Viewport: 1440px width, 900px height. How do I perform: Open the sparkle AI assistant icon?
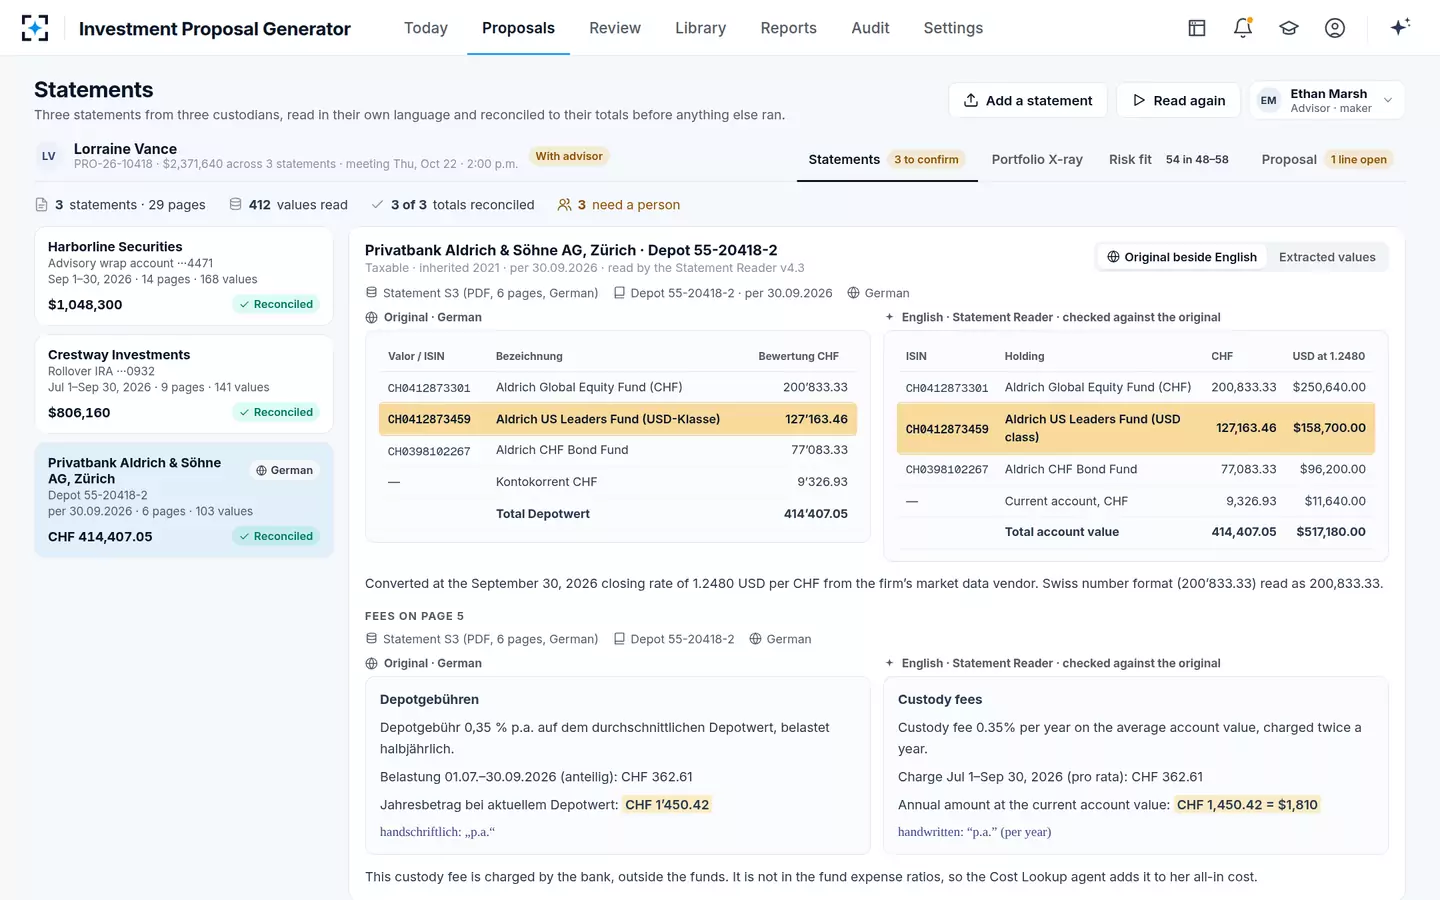click(x=1400, y=27)
